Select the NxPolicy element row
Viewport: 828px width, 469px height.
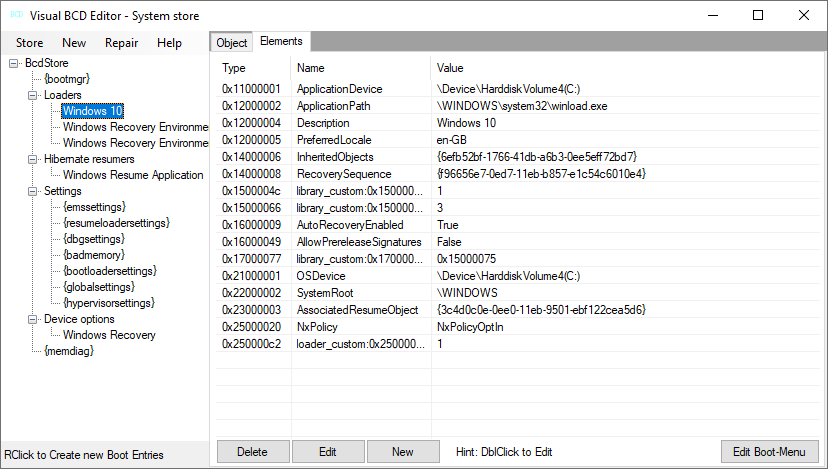point(519,327)
